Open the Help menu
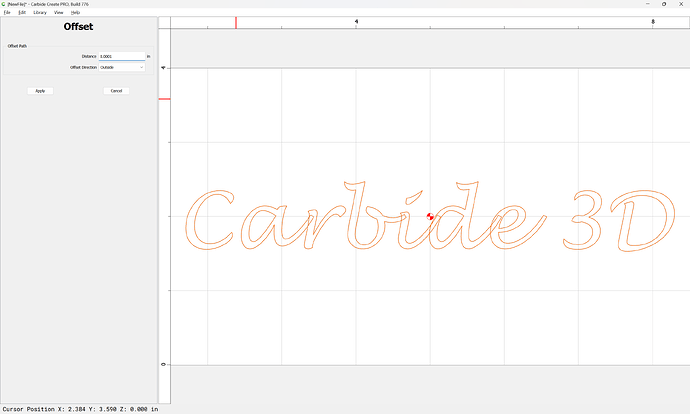Viewport: 690px width, 414px height. pyautogui.click(x=75, y=12)
